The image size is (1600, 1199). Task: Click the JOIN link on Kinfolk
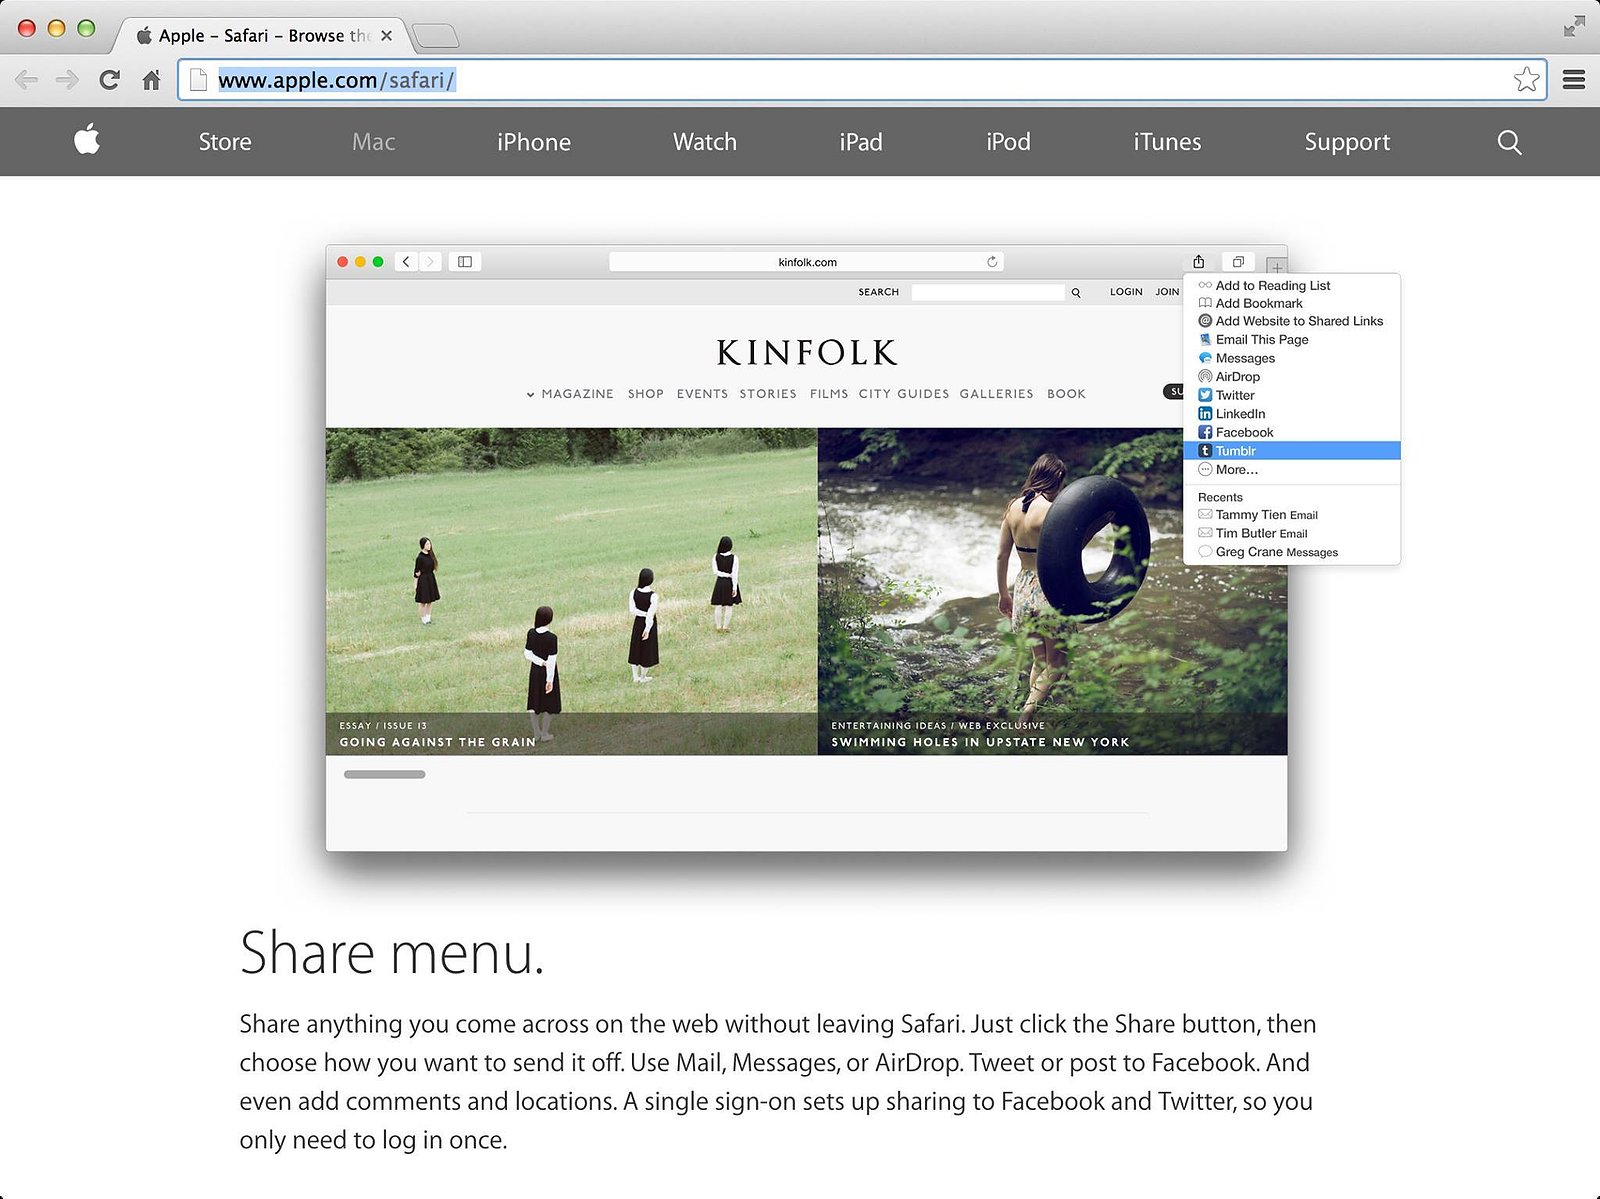click(x=1167, y=292)
